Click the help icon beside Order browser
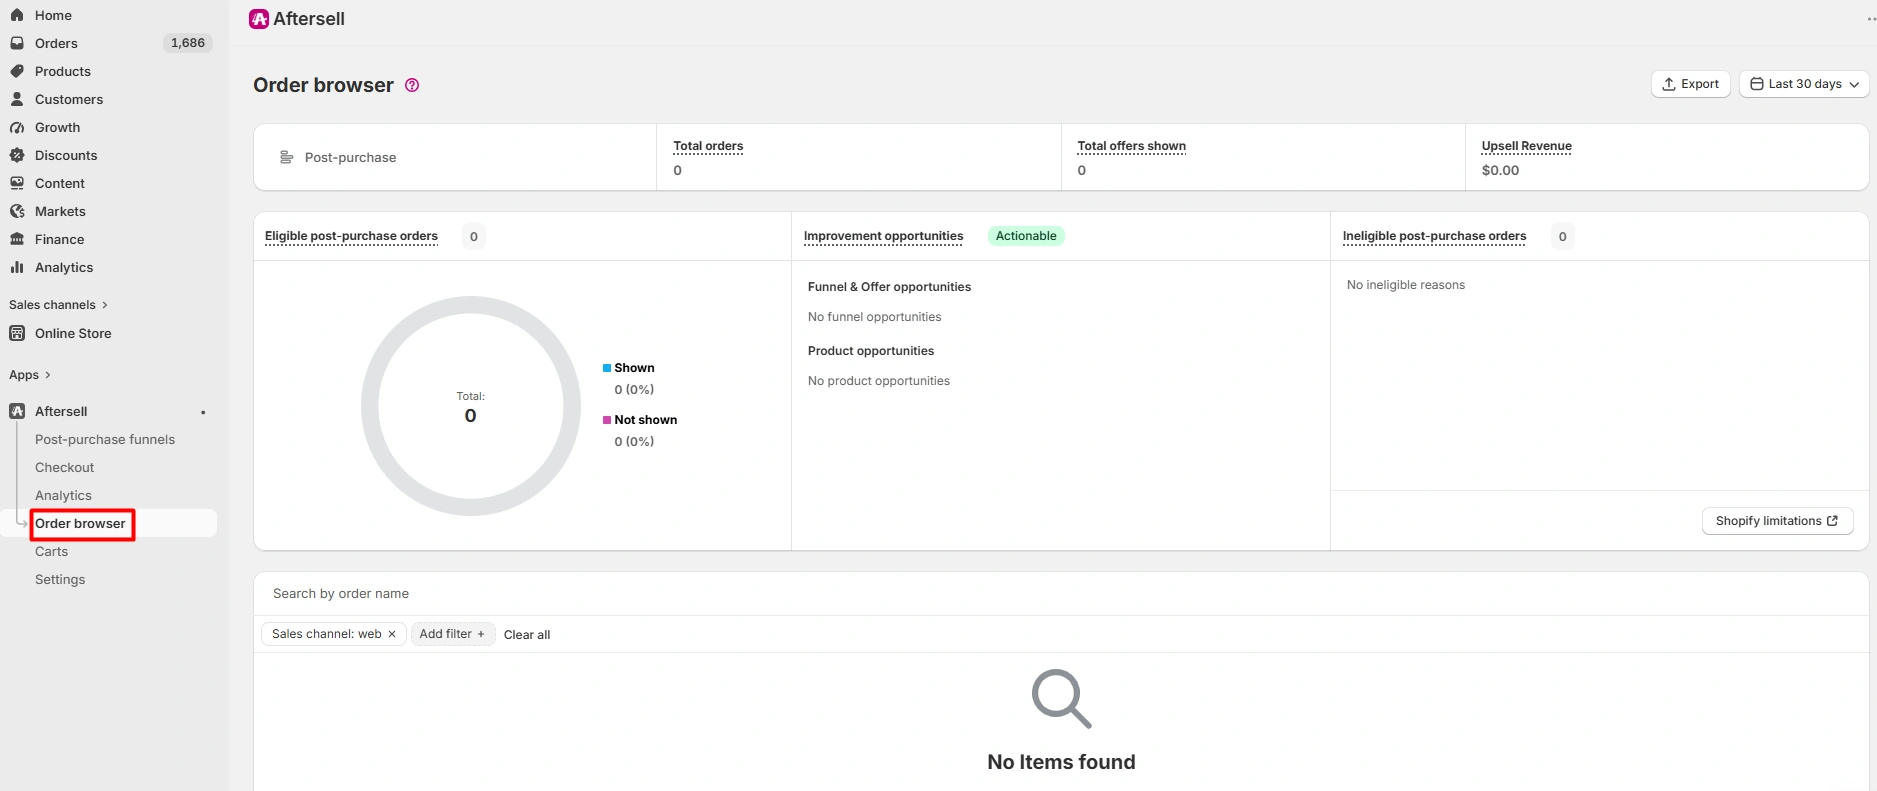This screenshot has height=791, width=1877. coord(412,85)
